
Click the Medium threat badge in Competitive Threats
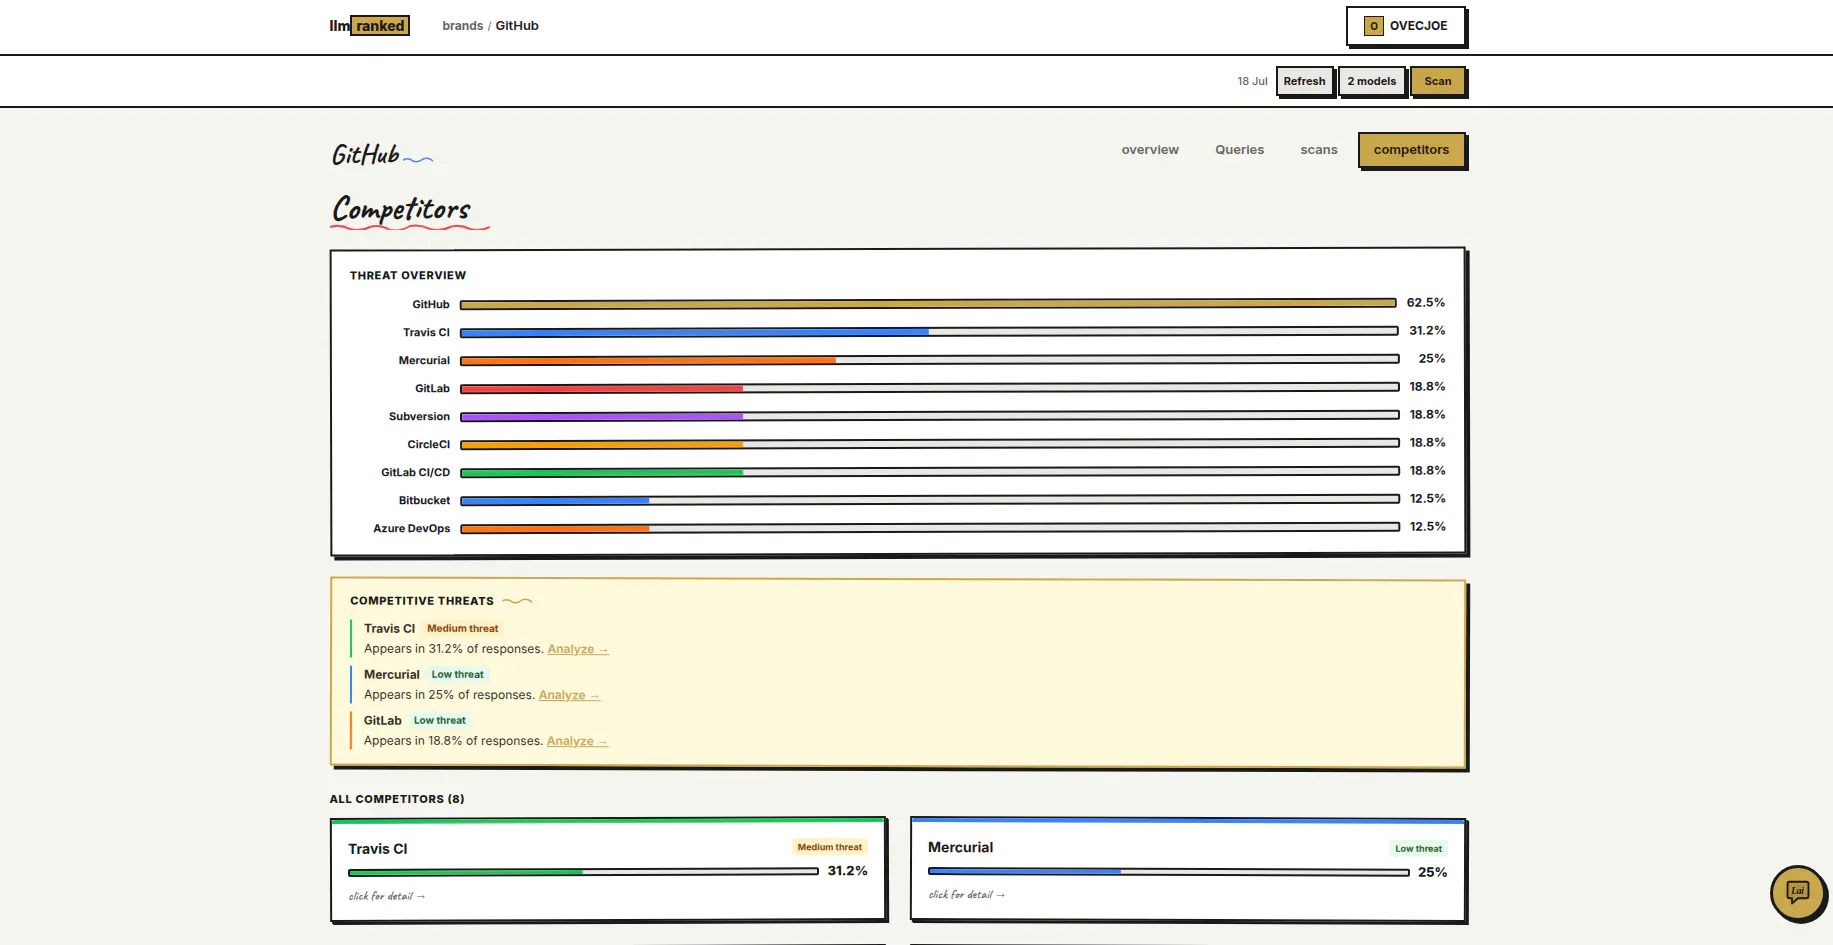(462, 628)
